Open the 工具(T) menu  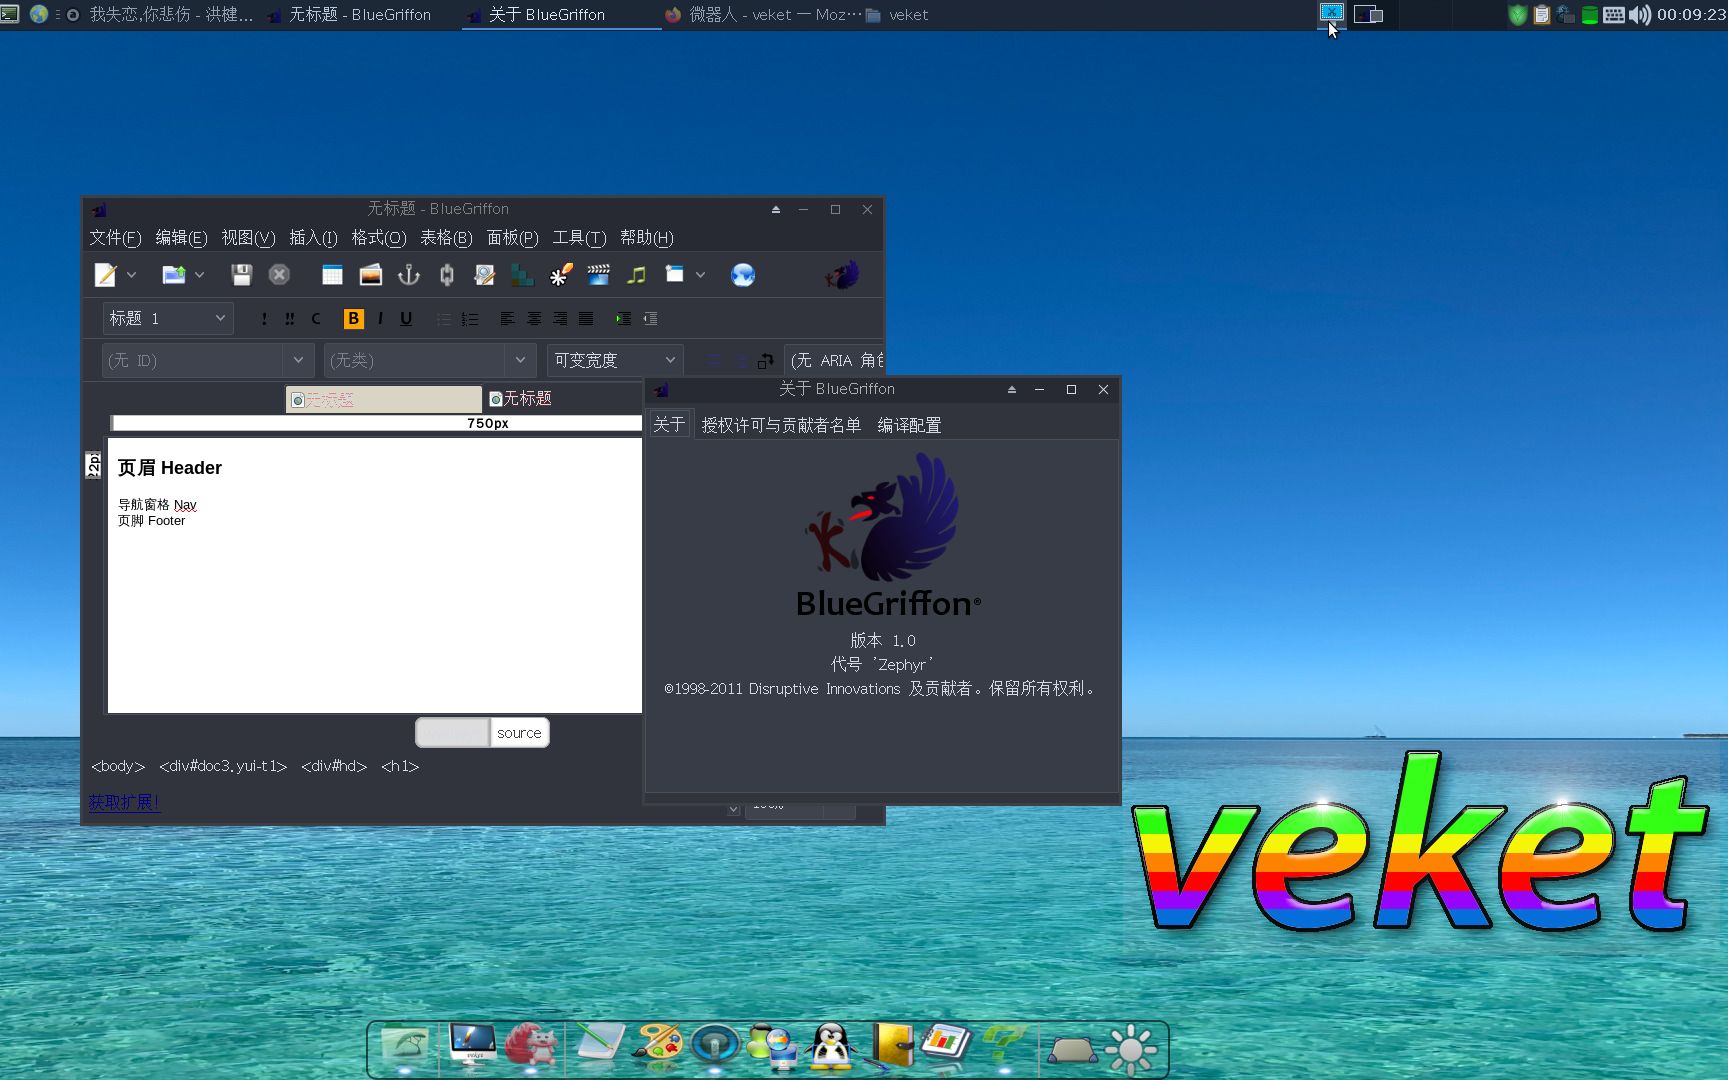pos(579,238)
